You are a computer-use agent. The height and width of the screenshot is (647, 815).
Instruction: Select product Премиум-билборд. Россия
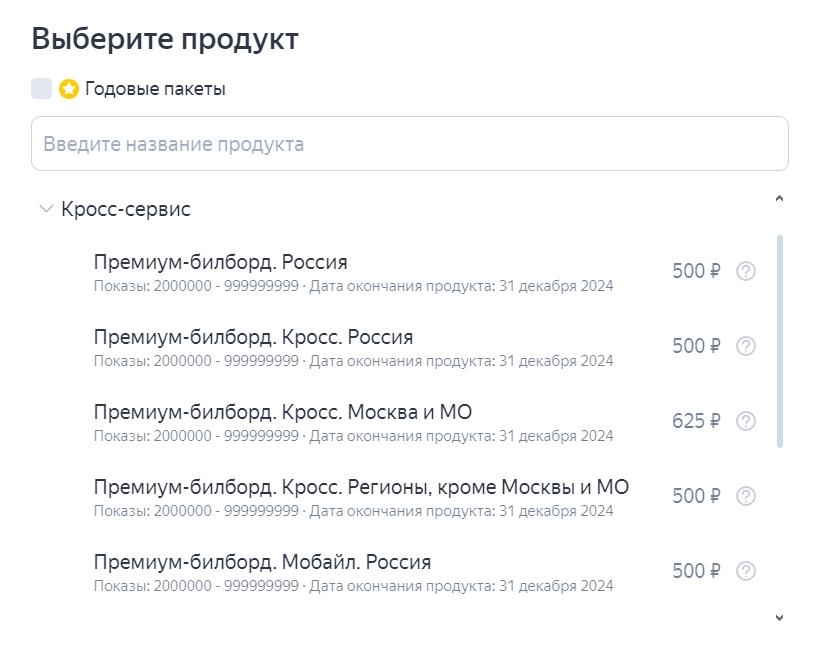pyautogui.click(x=221, y=262)
